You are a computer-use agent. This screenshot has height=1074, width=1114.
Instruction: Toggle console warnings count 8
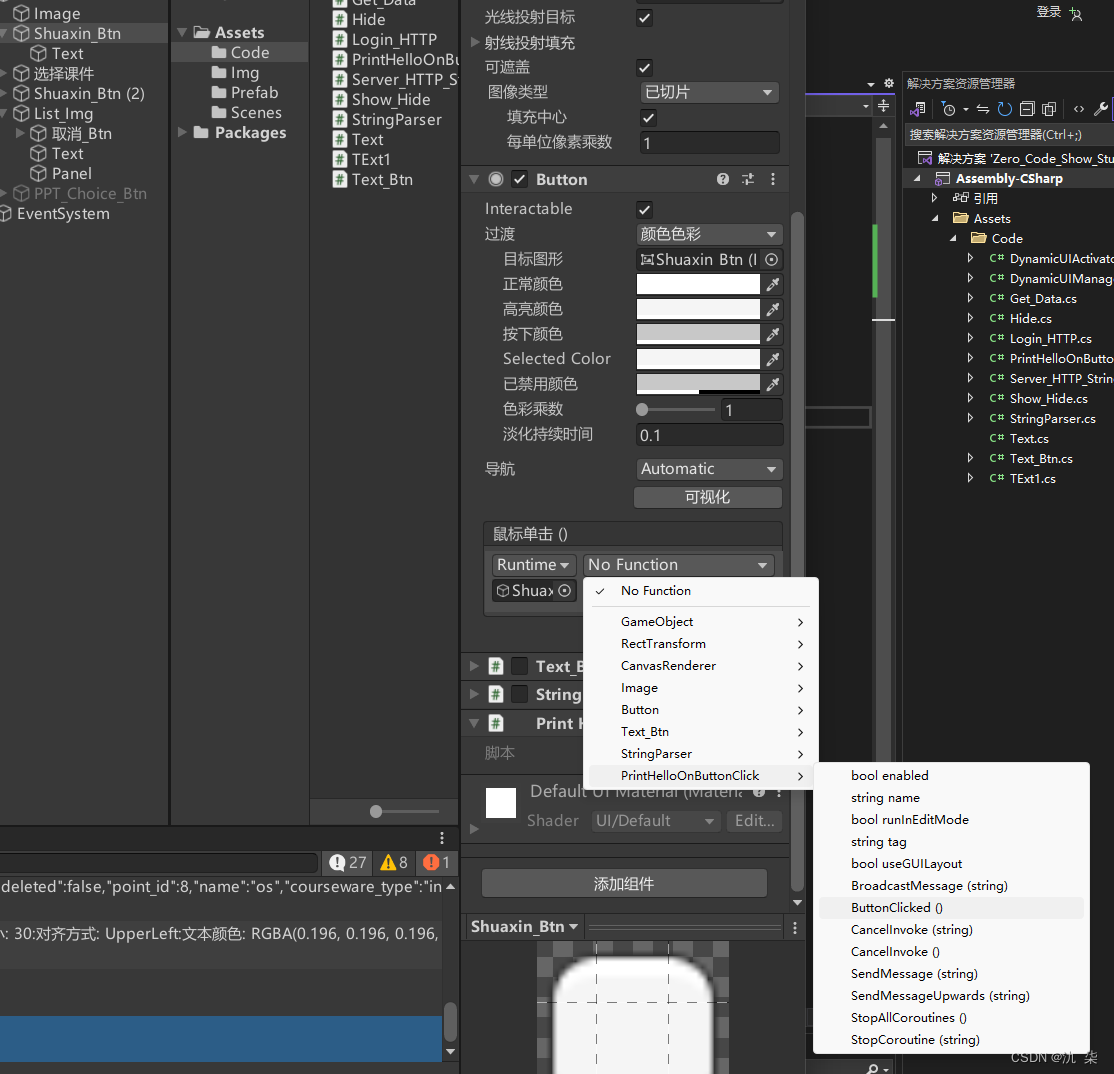(394, 862)
